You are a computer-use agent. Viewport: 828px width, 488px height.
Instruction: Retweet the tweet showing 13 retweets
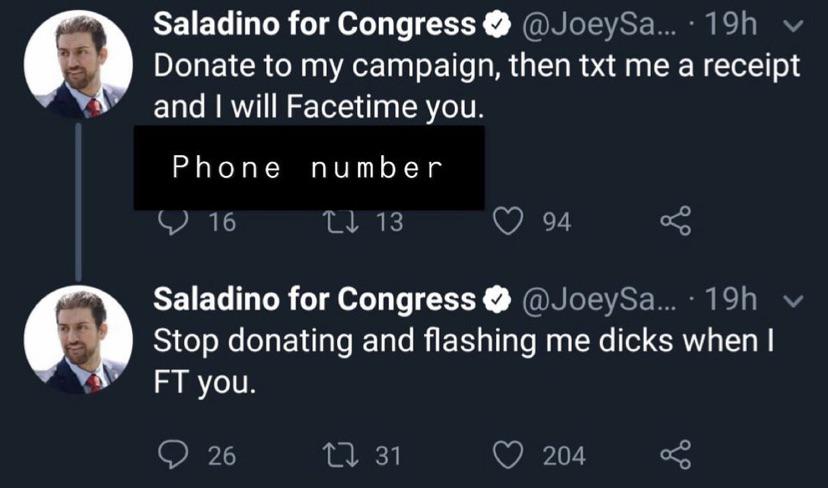point(339,222)
